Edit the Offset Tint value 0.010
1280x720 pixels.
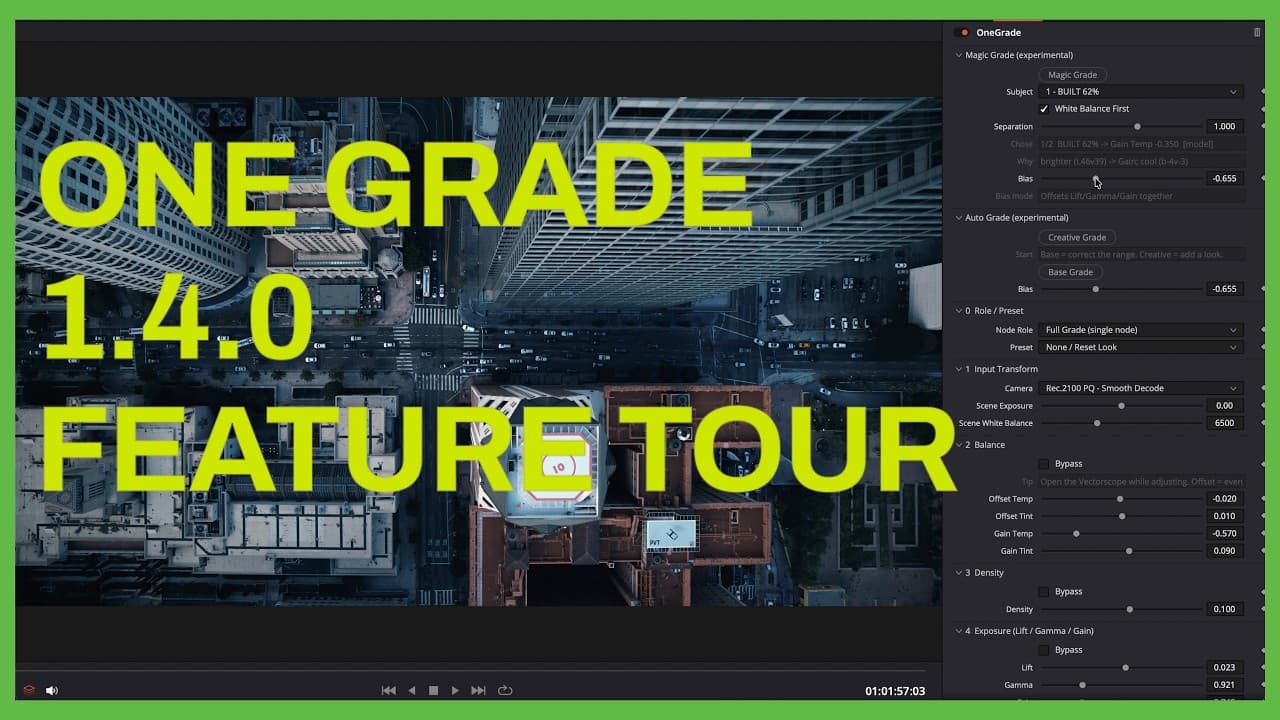[1223, 516]
